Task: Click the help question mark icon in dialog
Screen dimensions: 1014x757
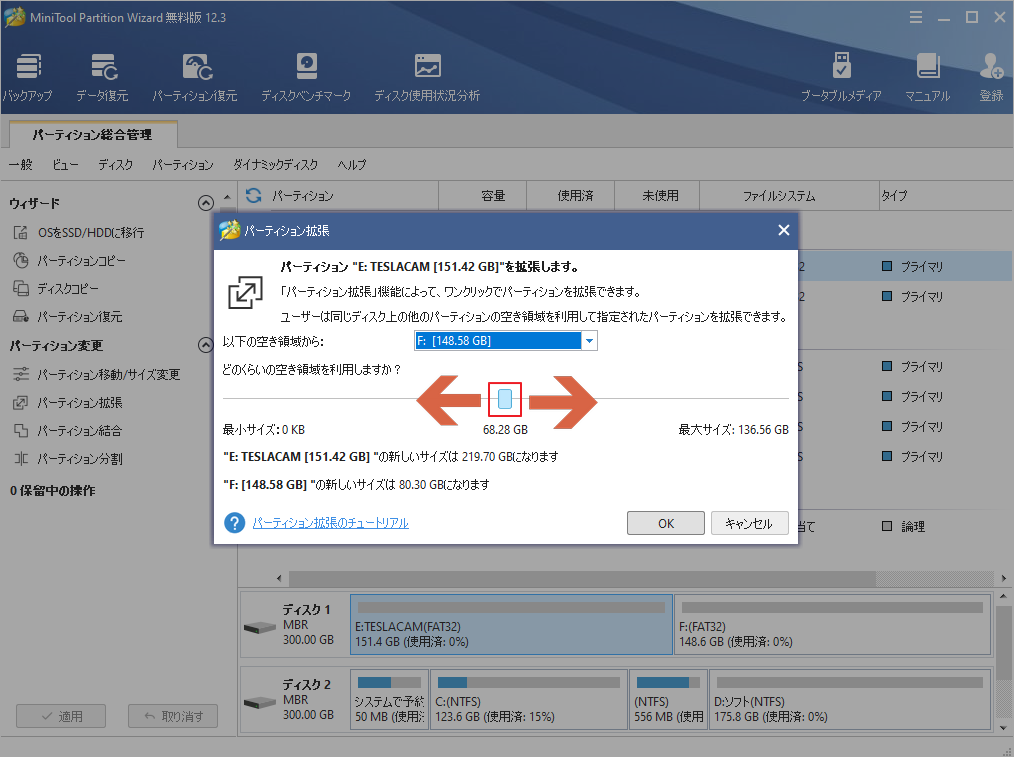Action: [235, 522]
